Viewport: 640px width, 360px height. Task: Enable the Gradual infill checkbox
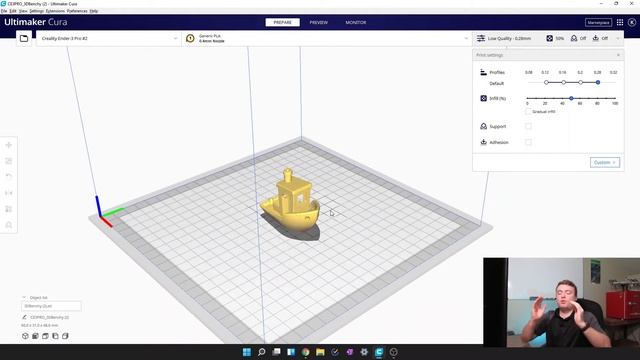[x=528, y=111]
